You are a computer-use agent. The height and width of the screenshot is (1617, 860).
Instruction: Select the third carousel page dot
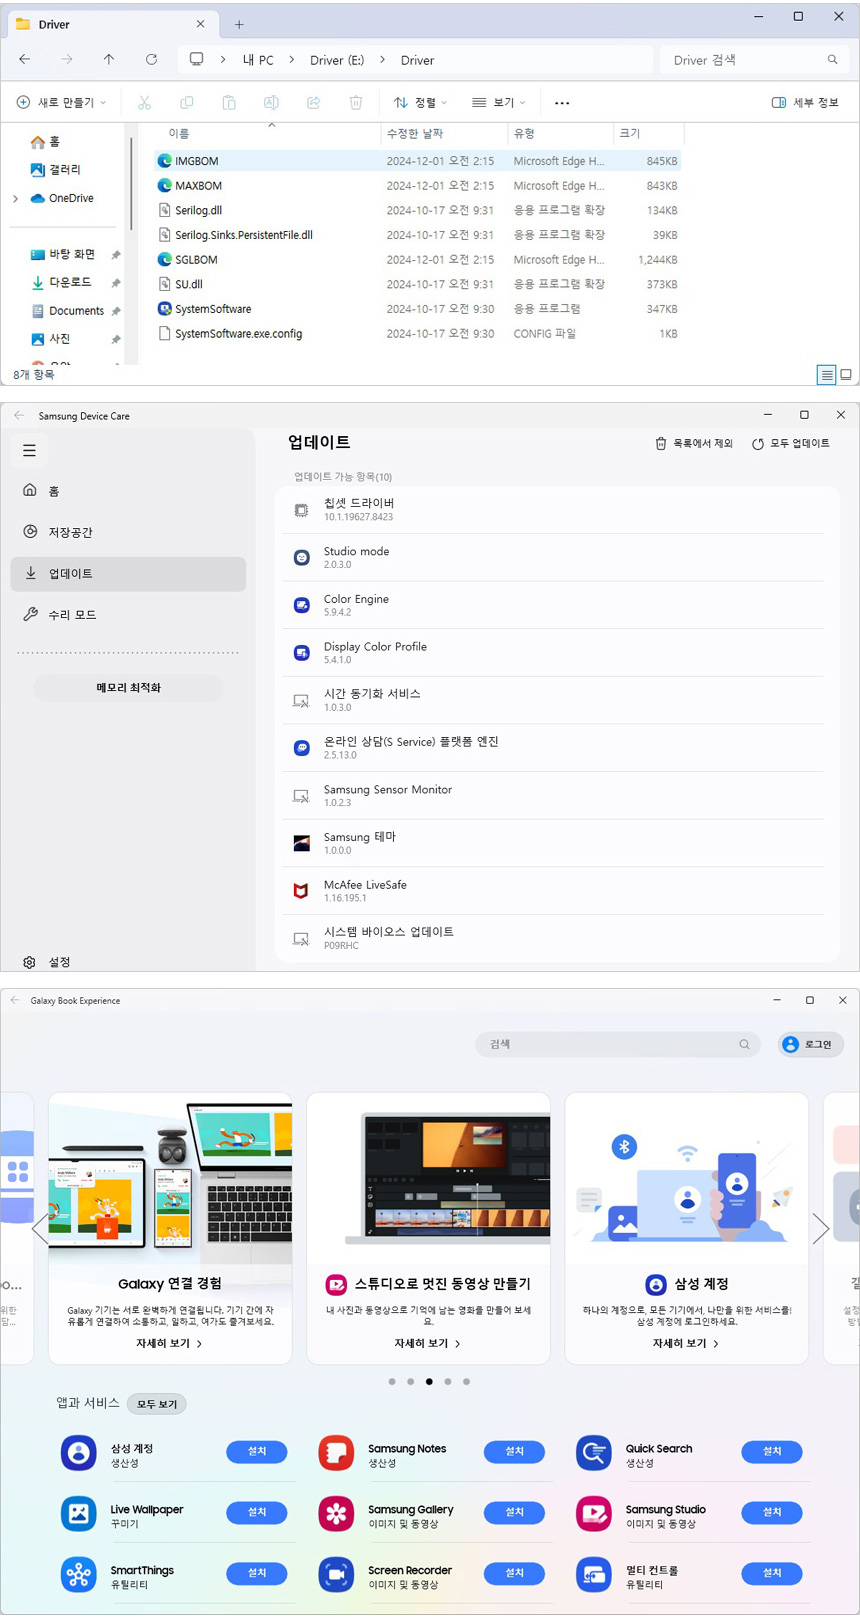point(429,1382)
